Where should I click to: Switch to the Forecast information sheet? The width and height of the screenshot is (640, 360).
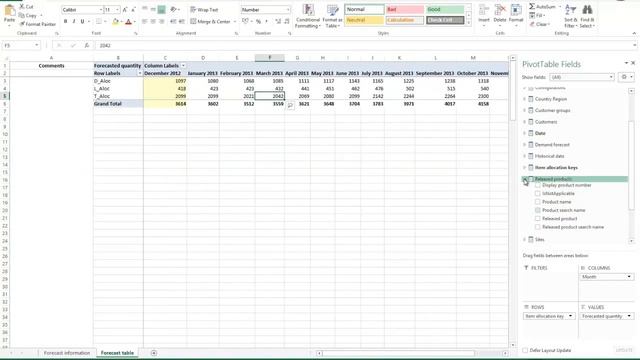click(67, 353)
